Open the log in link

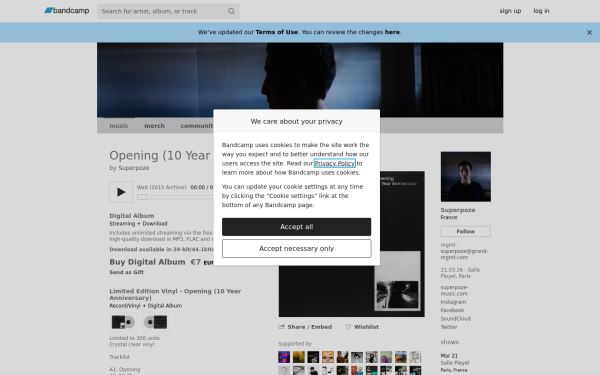coord(541,11)
